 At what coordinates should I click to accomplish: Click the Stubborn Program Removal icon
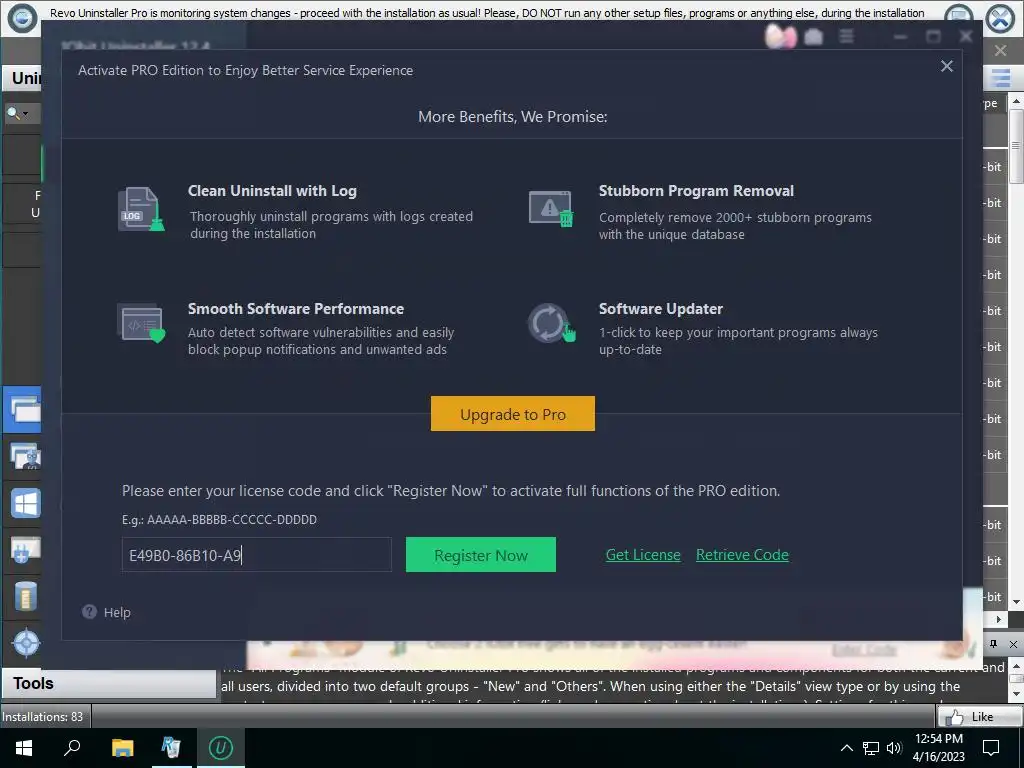pos(551,209)
